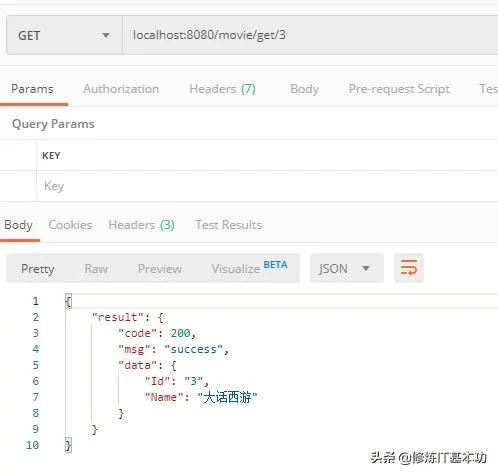Open the response Cookies tab
This screenshot has height=475, width=498.
(70, 225)
